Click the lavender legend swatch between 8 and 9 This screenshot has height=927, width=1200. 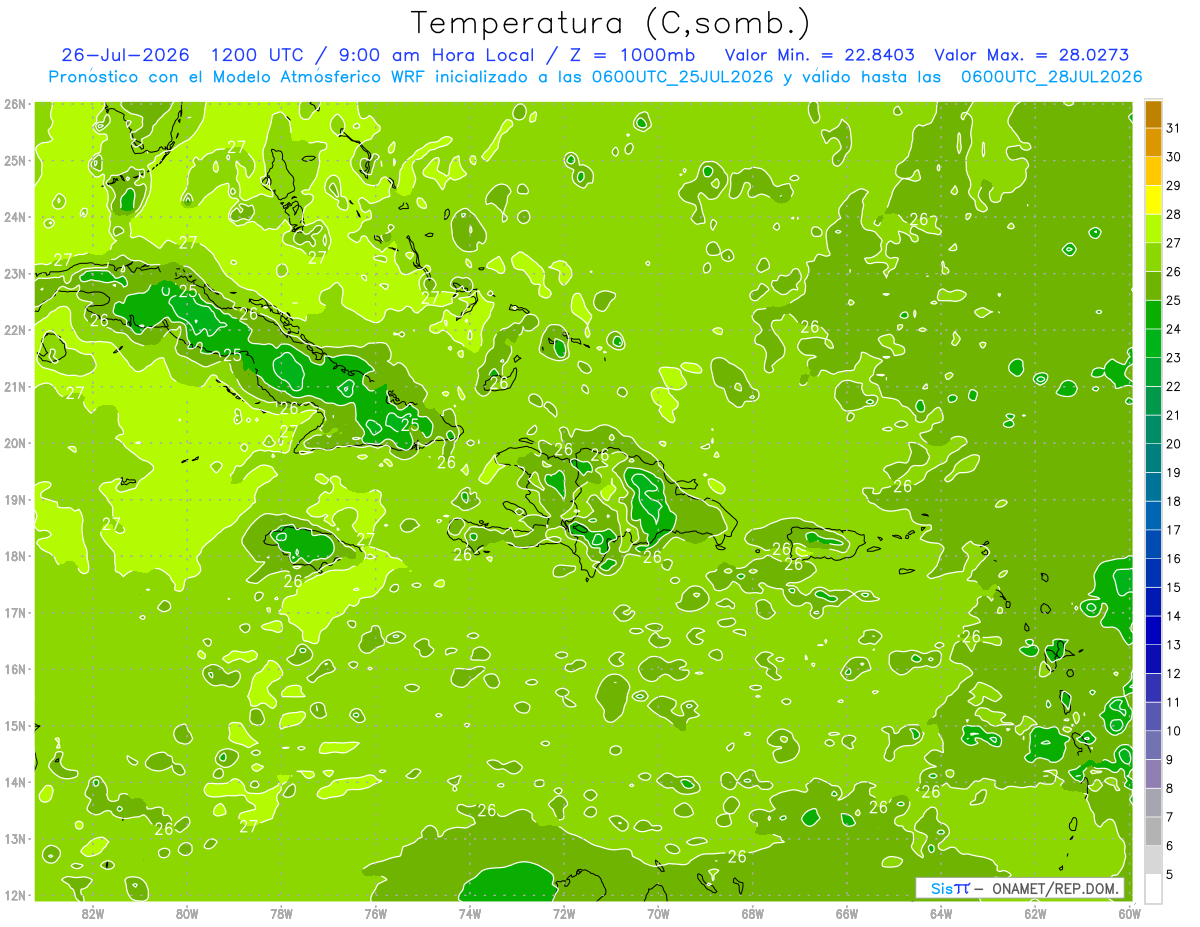click(1153, 773)
